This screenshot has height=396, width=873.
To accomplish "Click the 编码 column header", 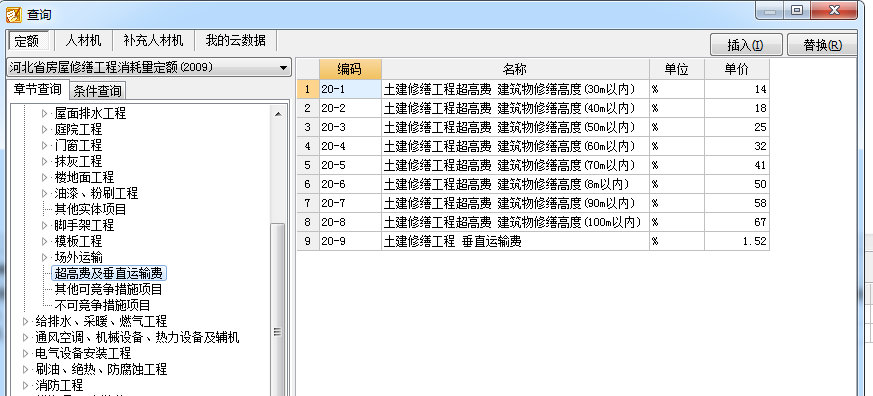I will click(350, 69).
